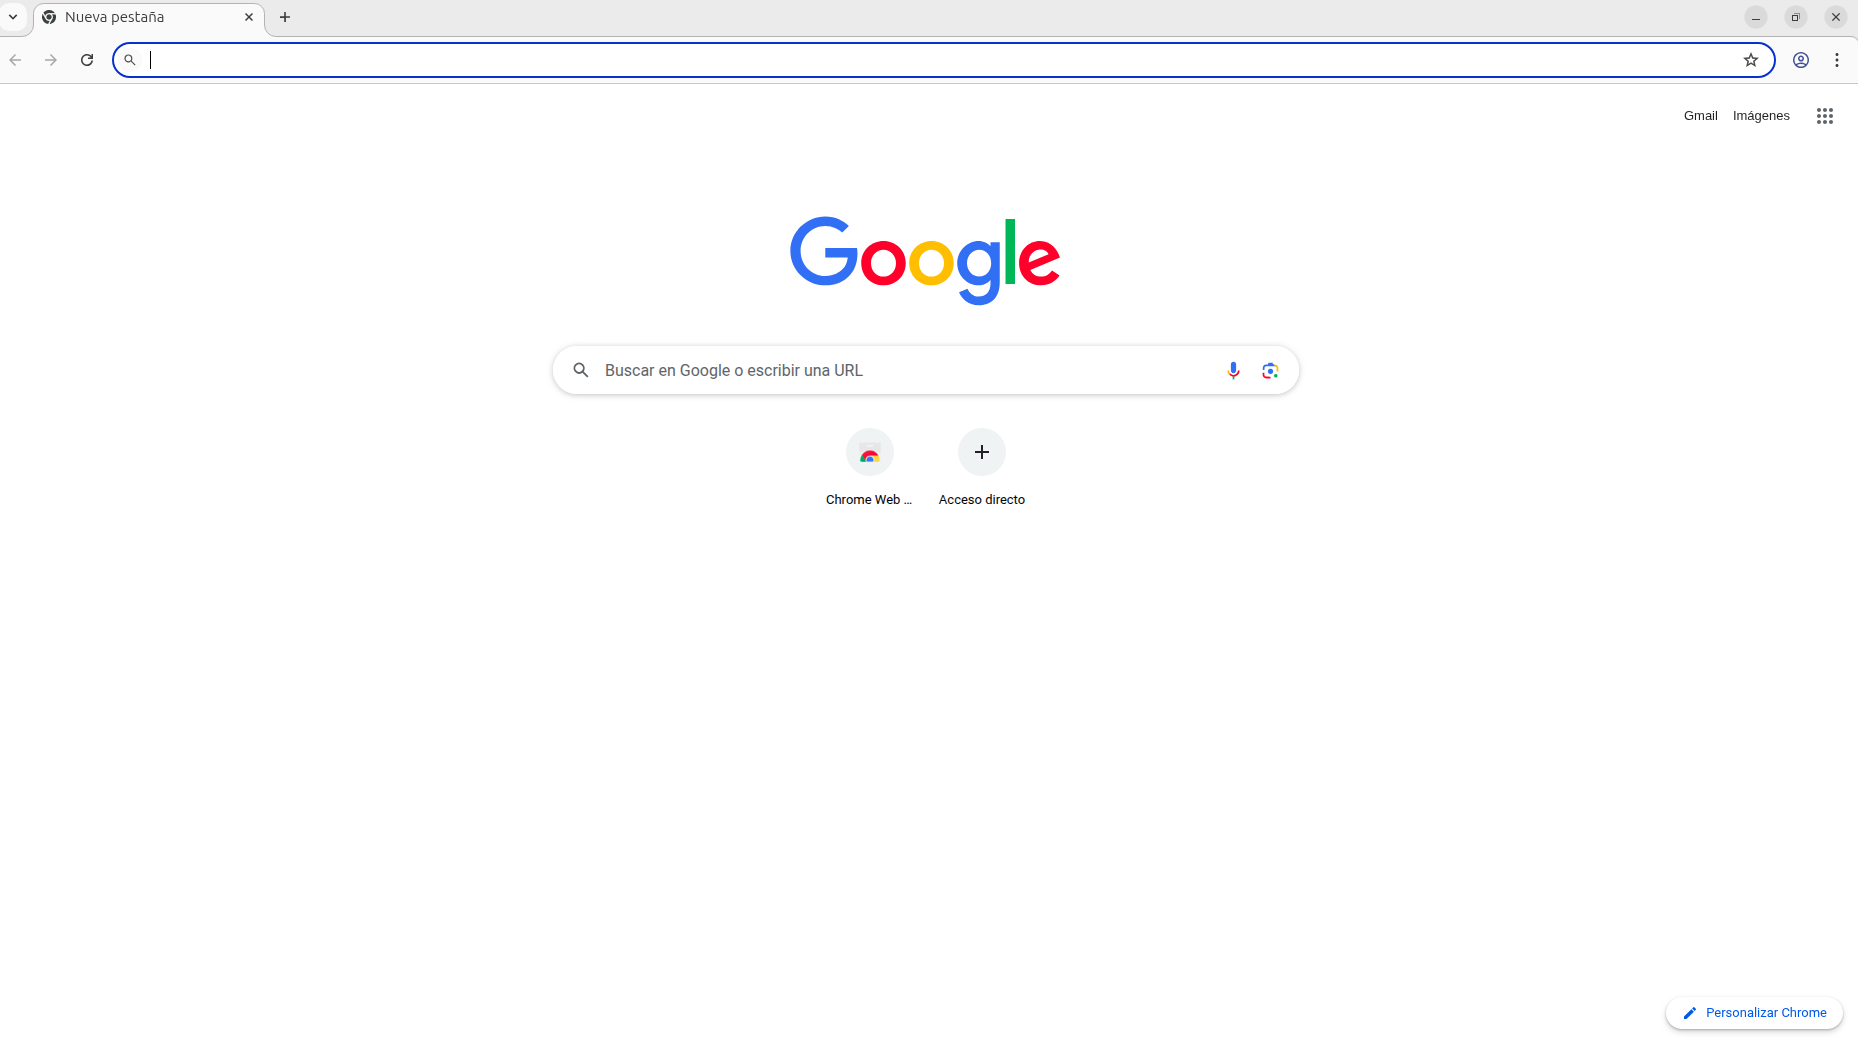Focus the Google search box

coord(925,371)
